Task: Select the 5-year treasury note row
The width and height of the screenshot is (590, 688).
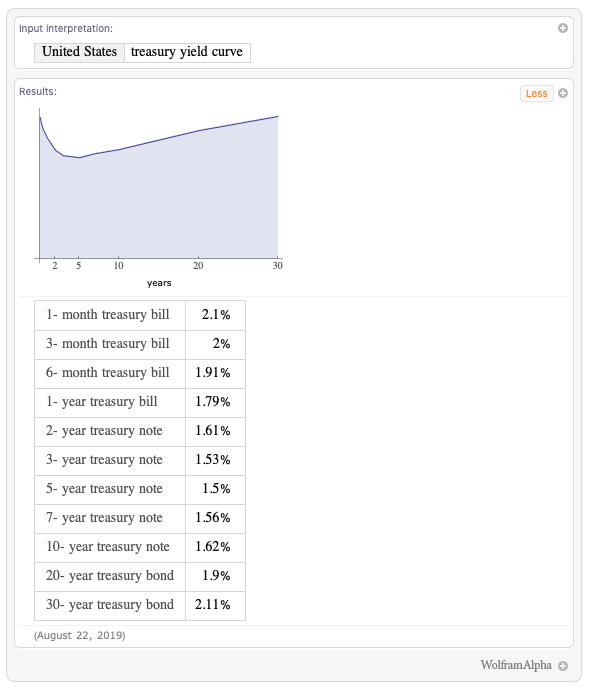Action: click(x=140, y=489)
